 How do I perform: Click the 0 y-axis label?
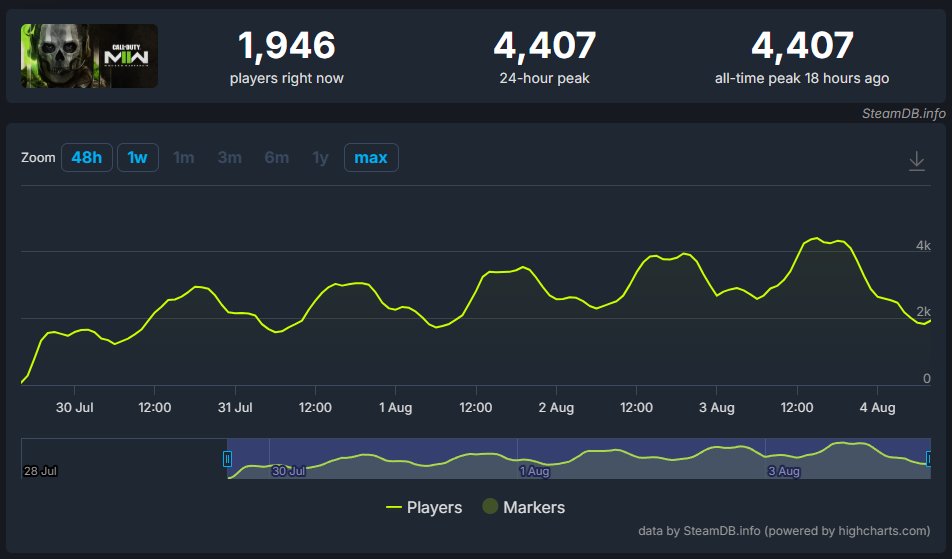[926, 379]
